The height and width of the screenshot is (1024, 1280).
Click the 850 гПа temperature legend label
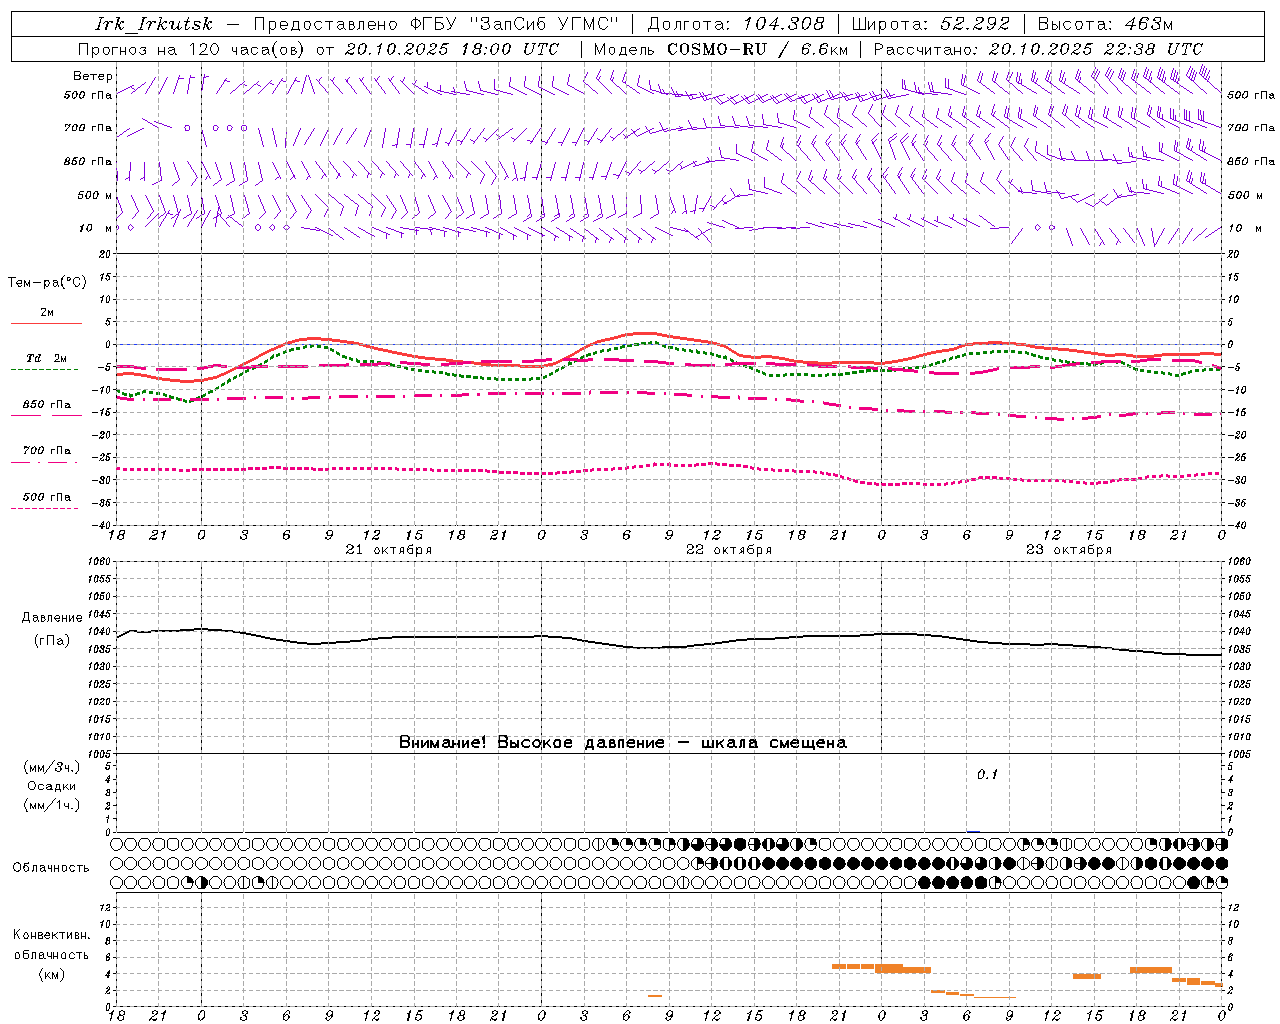[x=47, y=405]
